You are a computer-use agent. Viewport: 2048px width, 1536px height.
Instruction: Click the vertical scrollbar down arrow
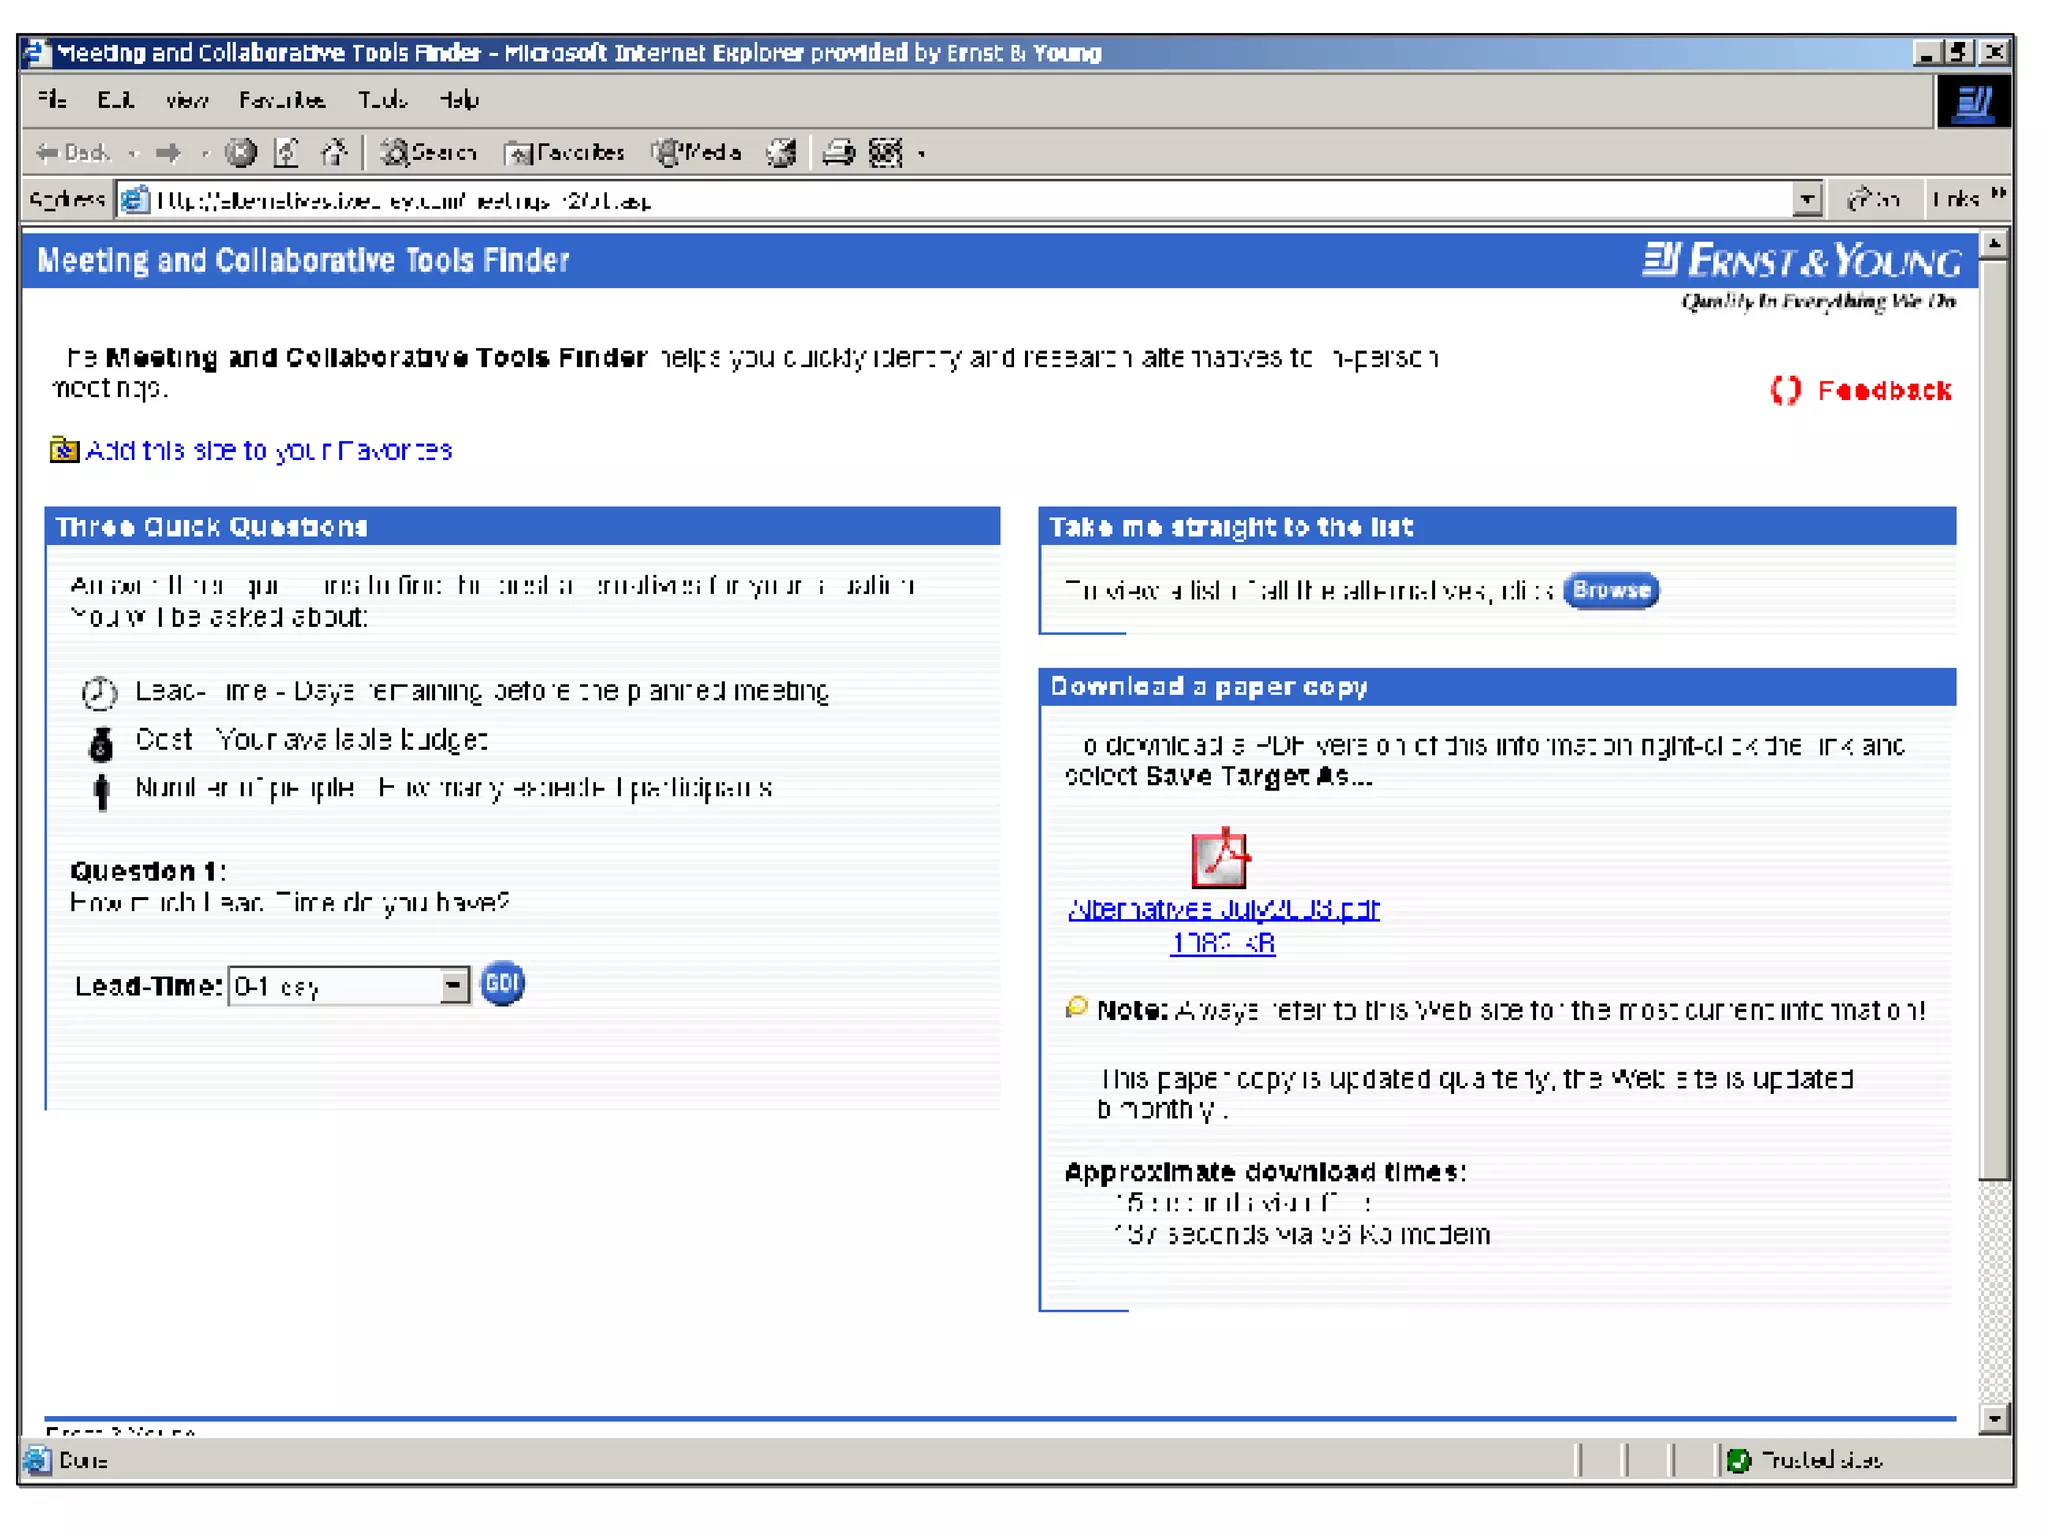coord(1994,1419)
